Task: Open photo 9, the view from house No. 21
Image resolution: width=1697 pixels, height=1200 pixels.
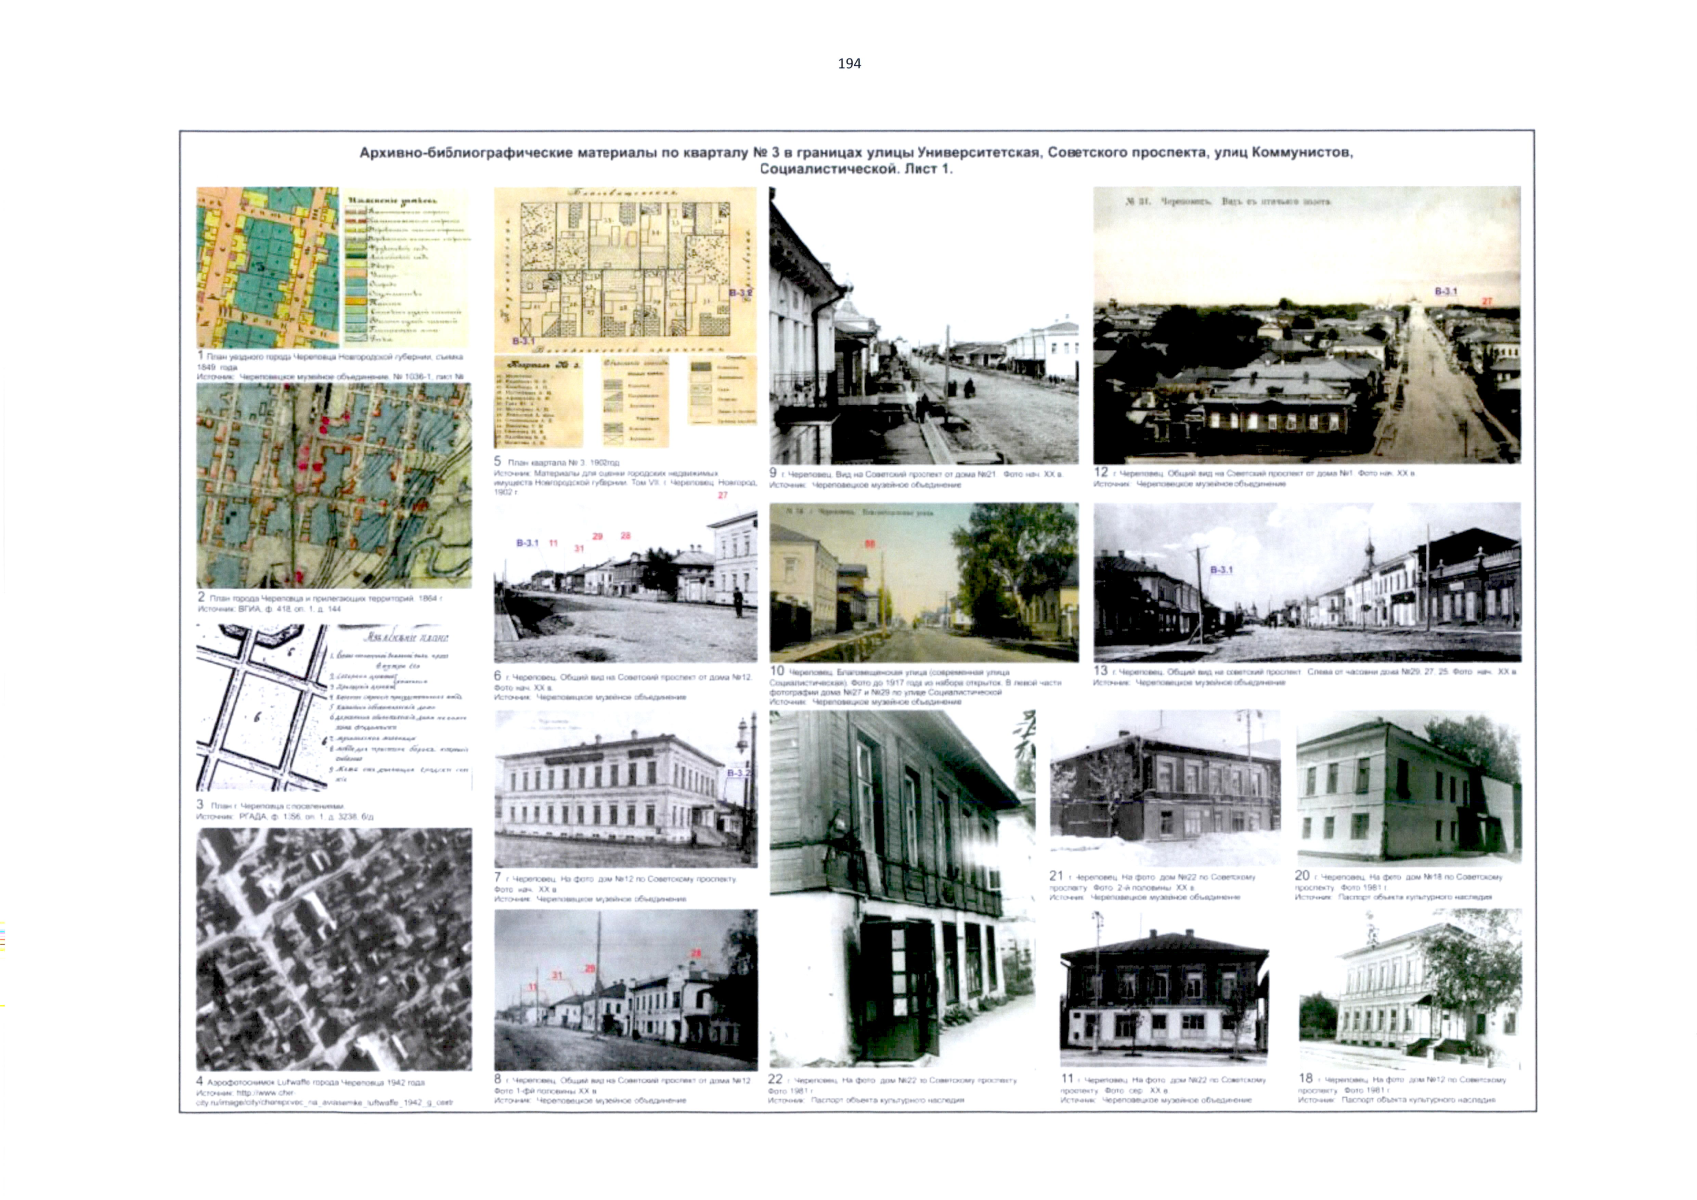Action: tap(923, 325)
